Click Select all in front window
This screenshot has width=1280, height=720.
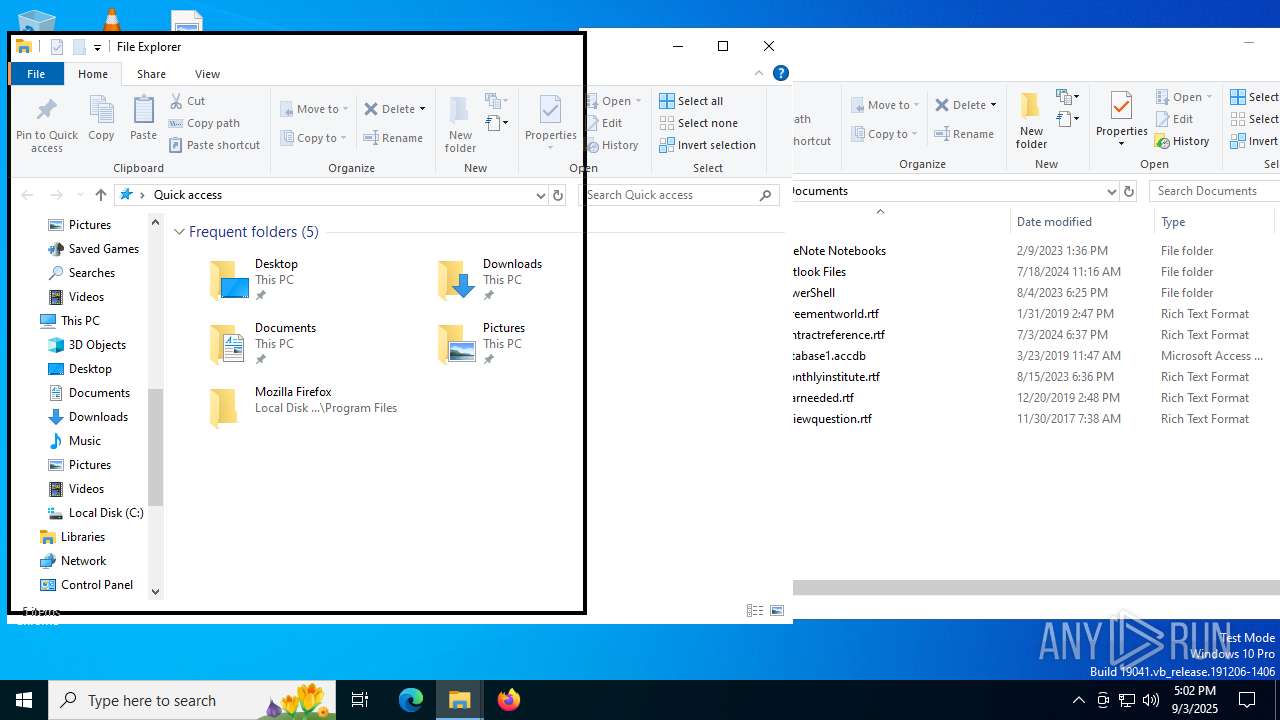pyautogui.click(x=691, y=101)
